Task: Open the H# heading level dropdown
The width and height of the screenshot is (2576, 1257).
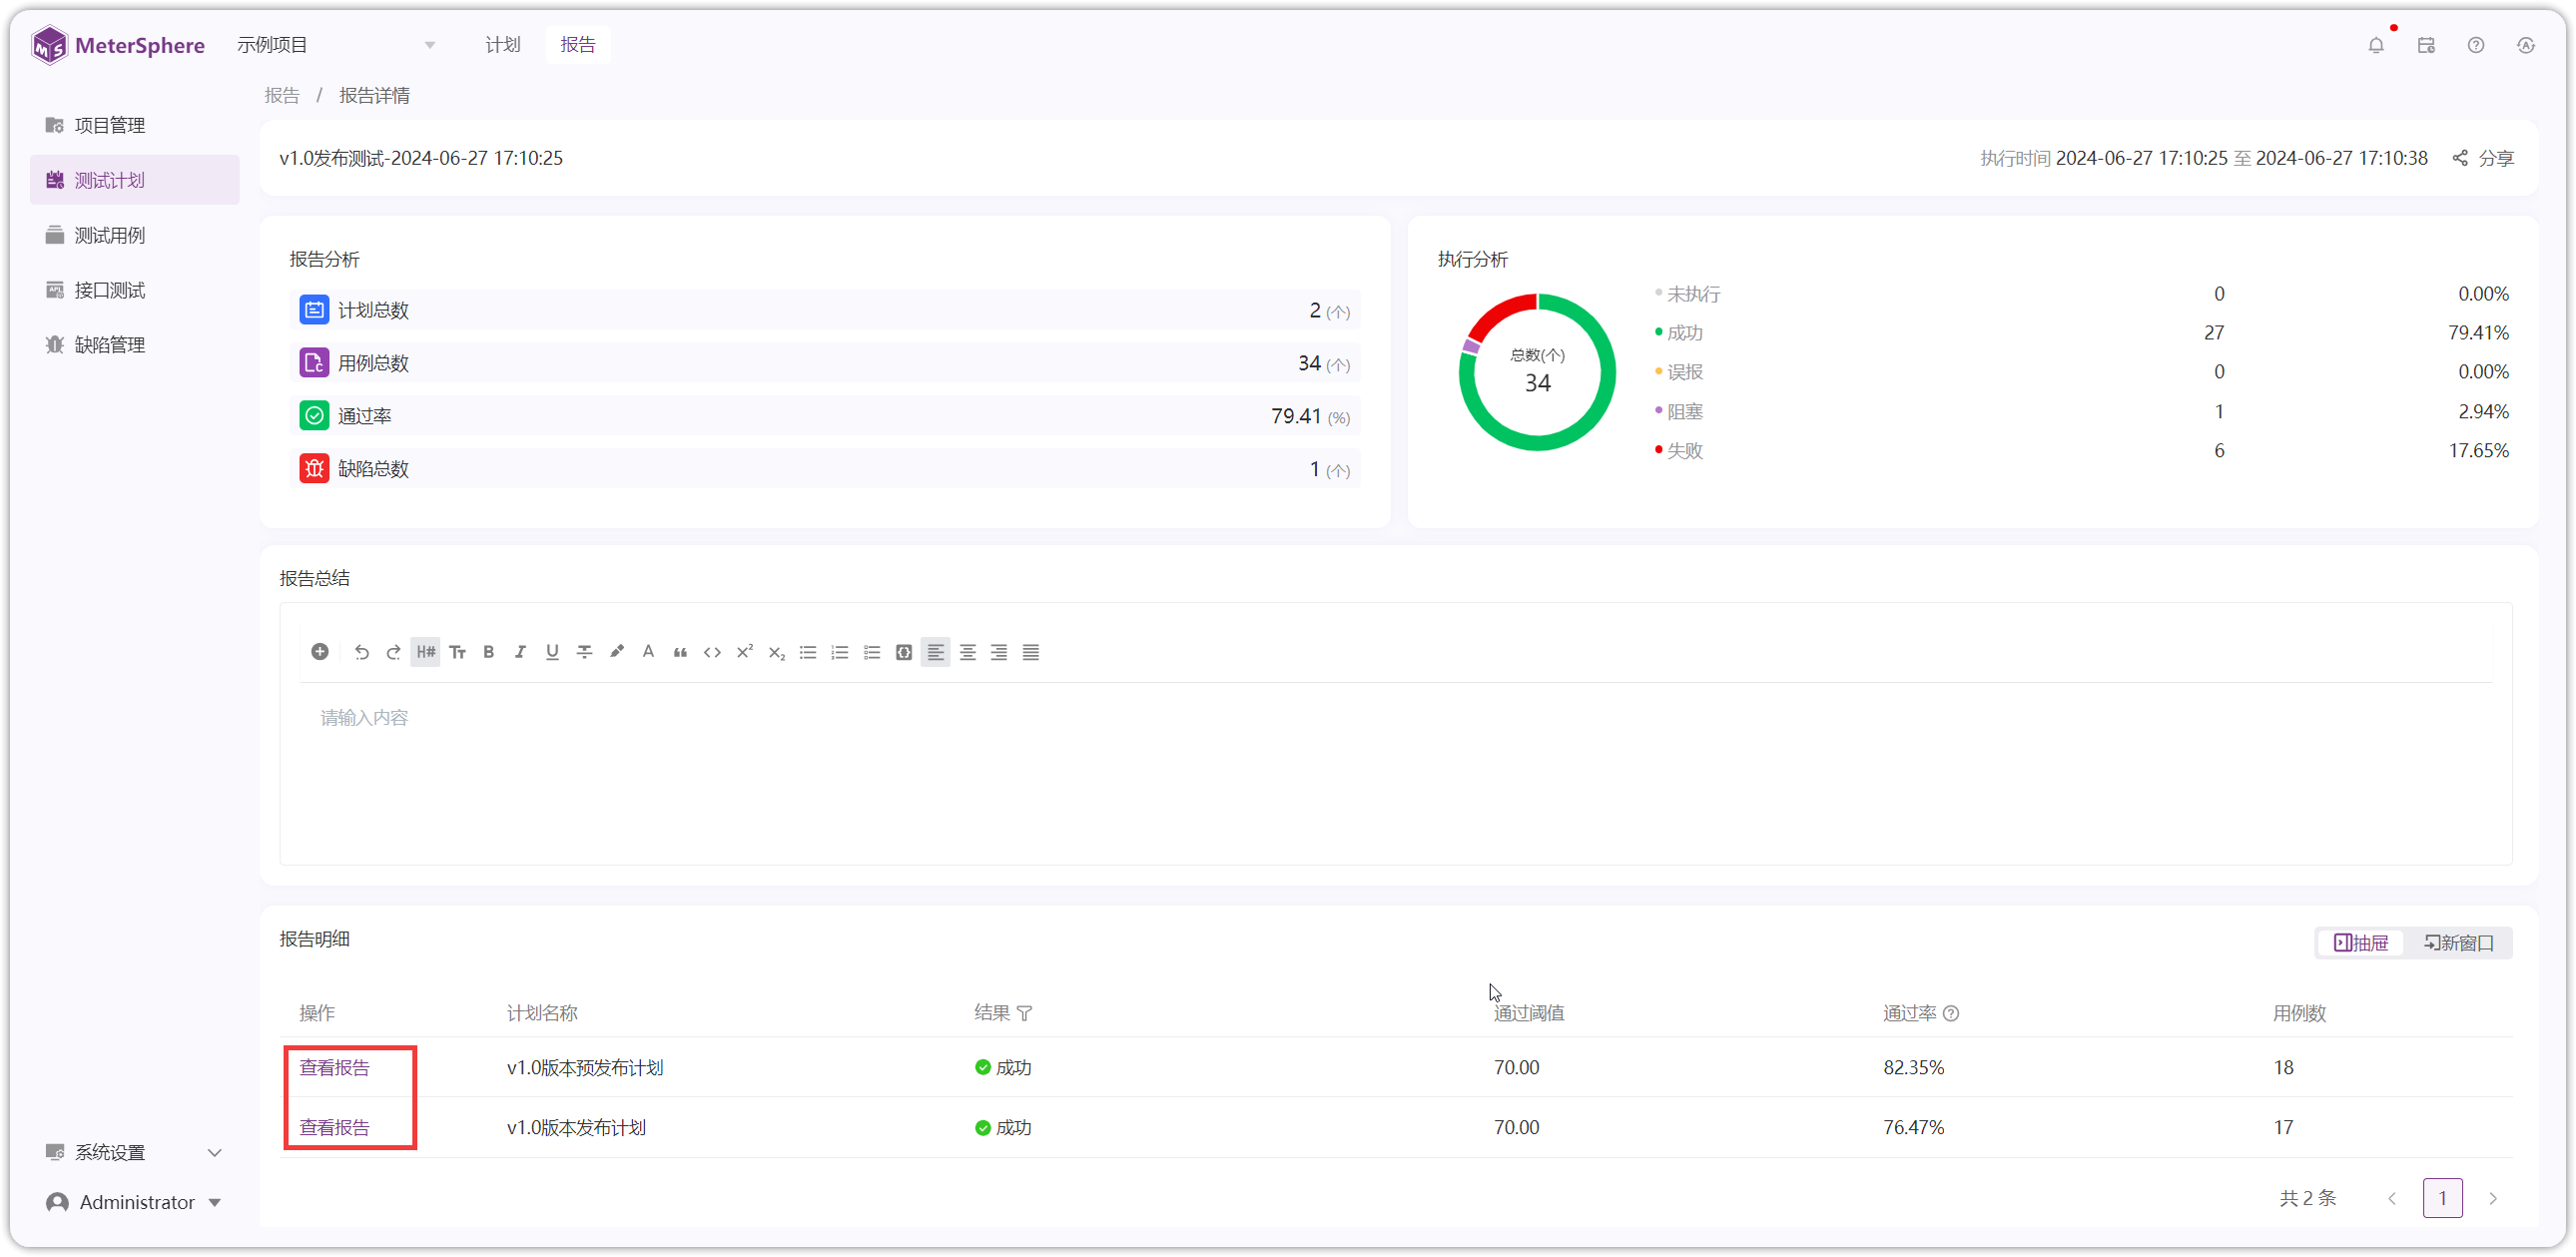Action: [426, 652]
